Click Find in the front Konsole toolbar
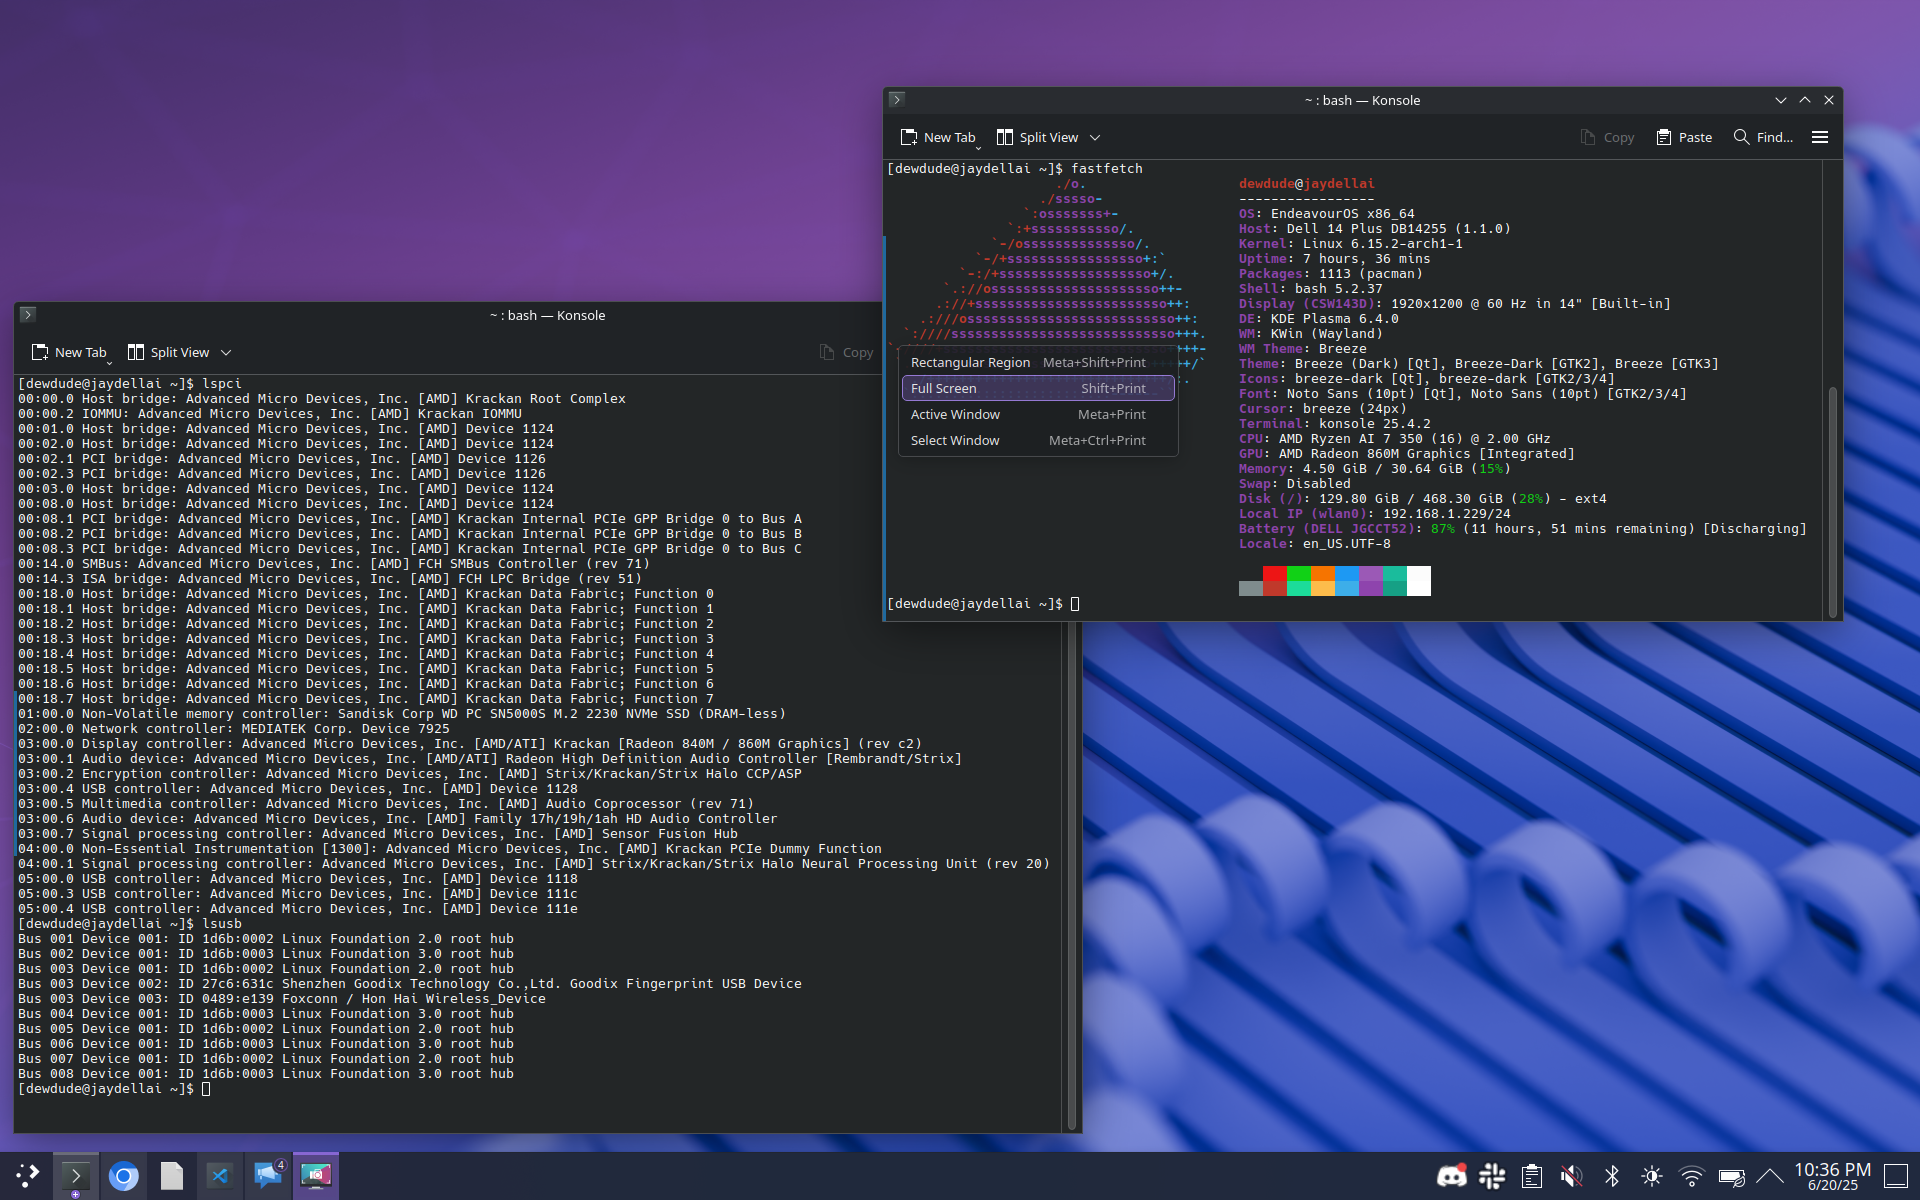The width and height of the screenshot is (1920, 1200). click(1764, 137)
